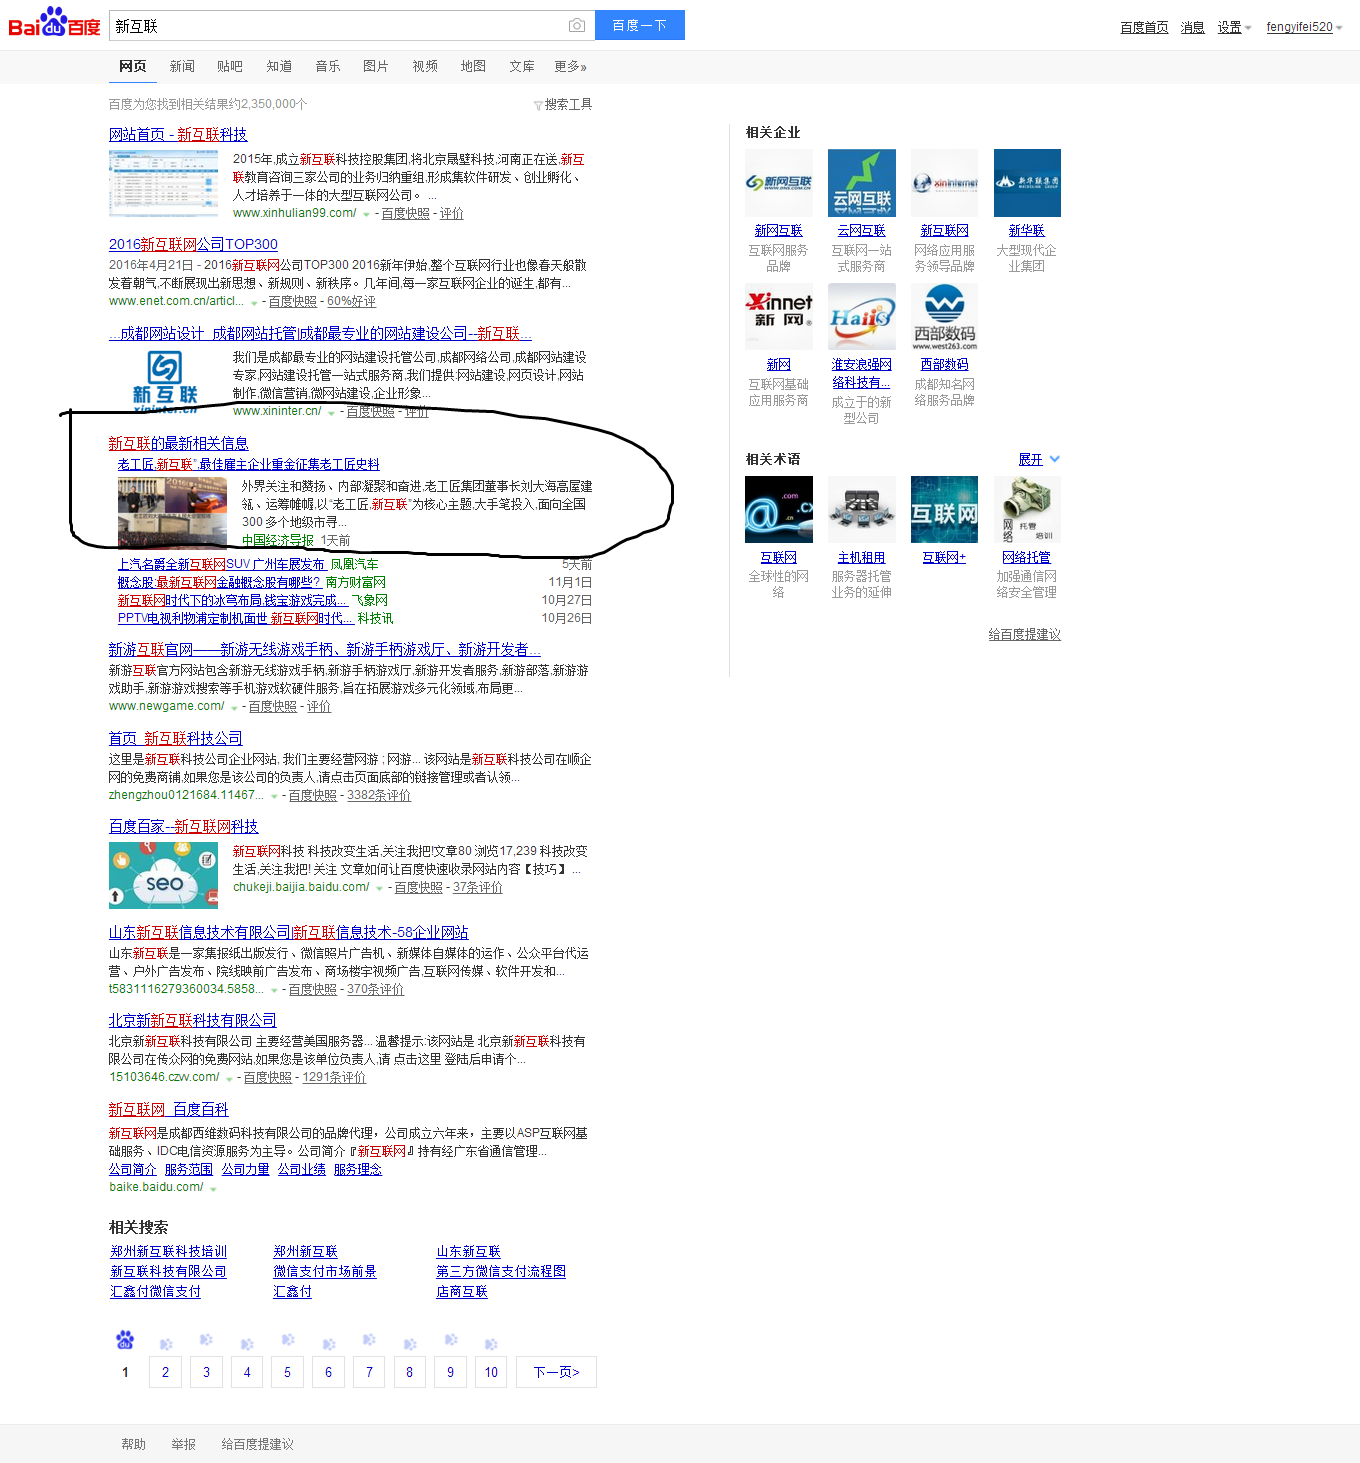Open the 2016新互联网公司TOP300 result
Image resolution: width=1360 pixels, height=1463 pixels.
(x=193, y=244)
